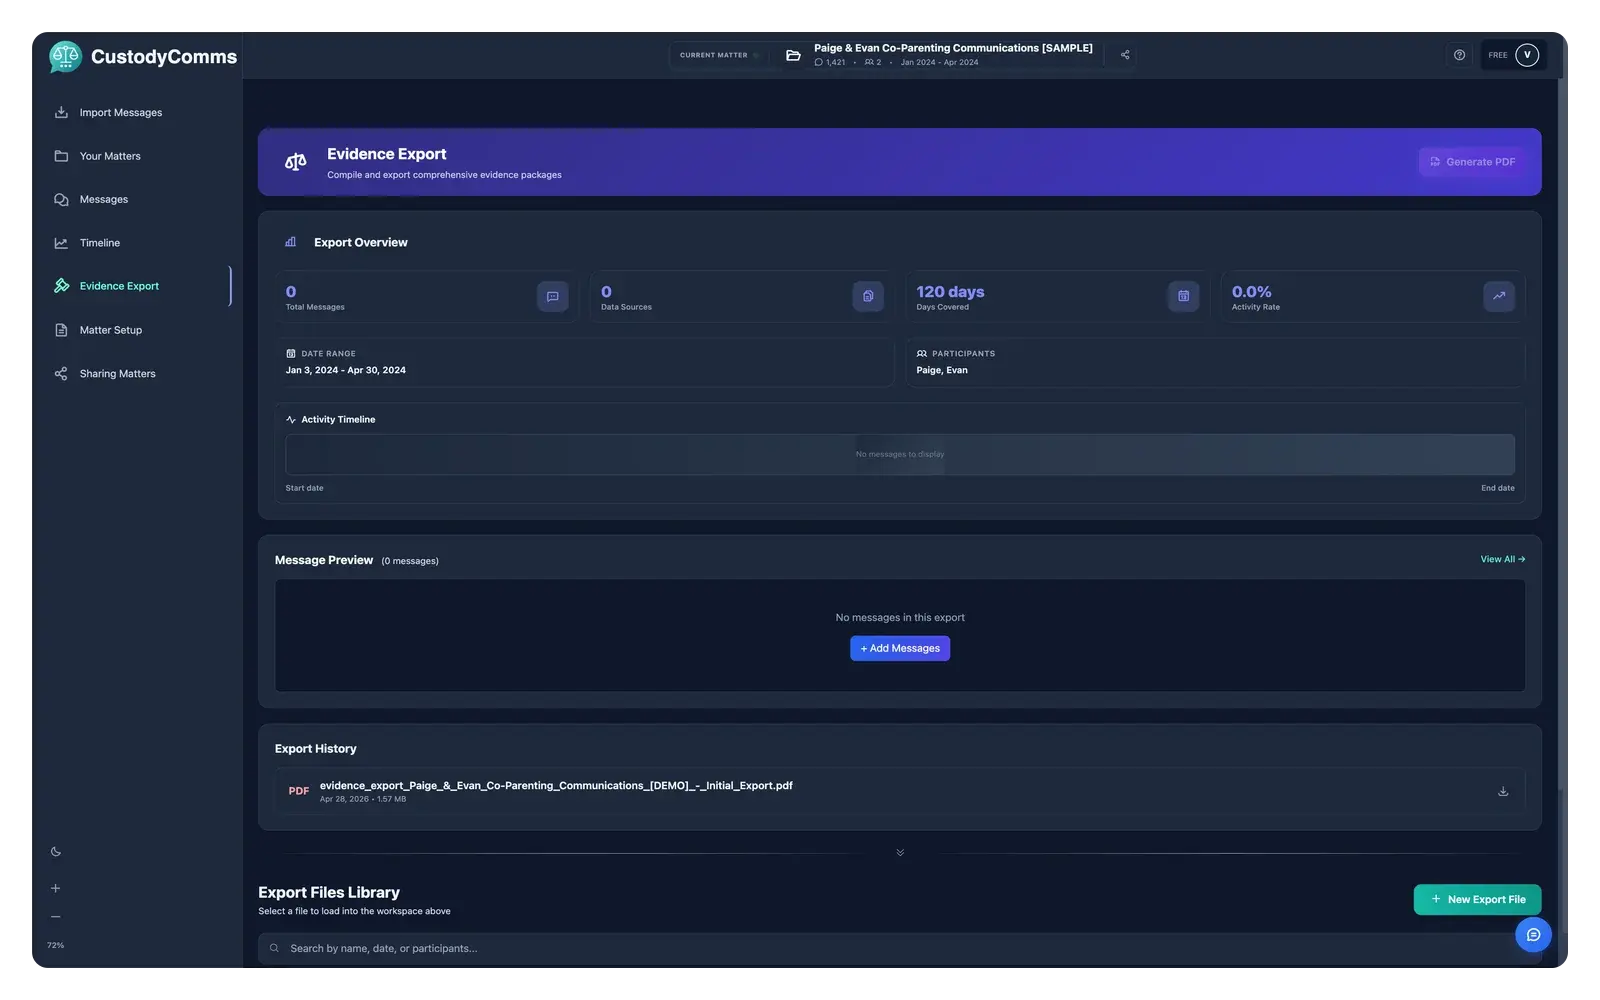Collapse section with double chevron

[x=900, y=853]
